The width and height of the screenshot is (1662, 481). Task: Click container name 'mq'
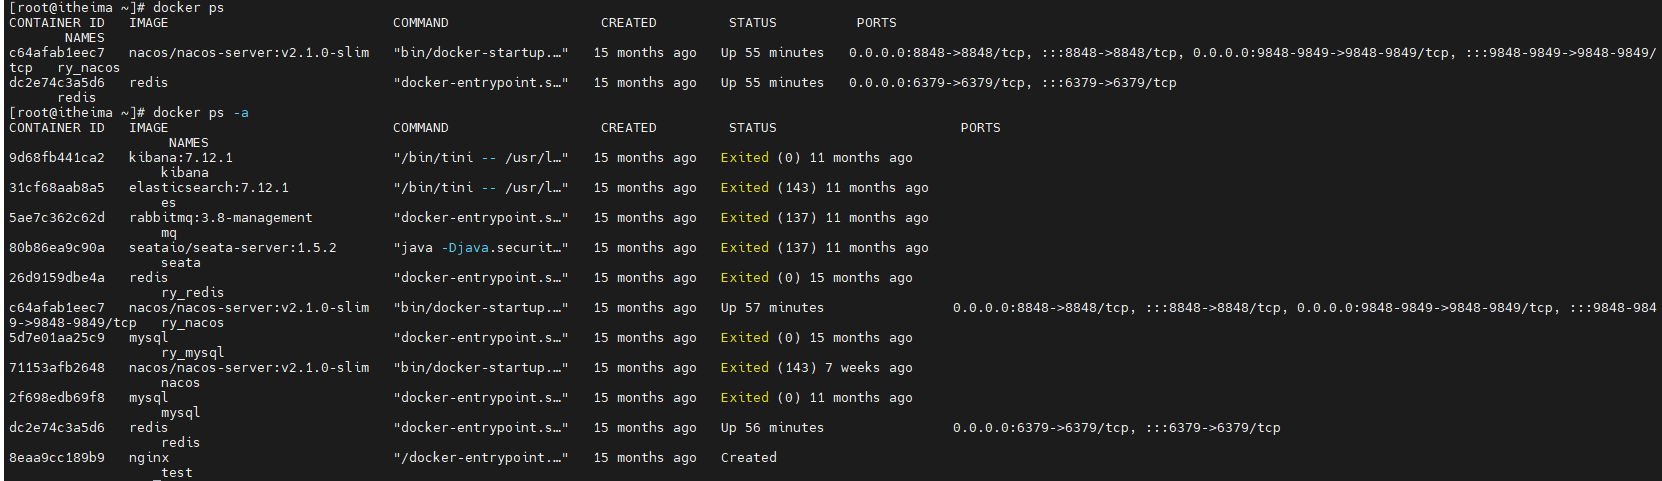[168, 233]
